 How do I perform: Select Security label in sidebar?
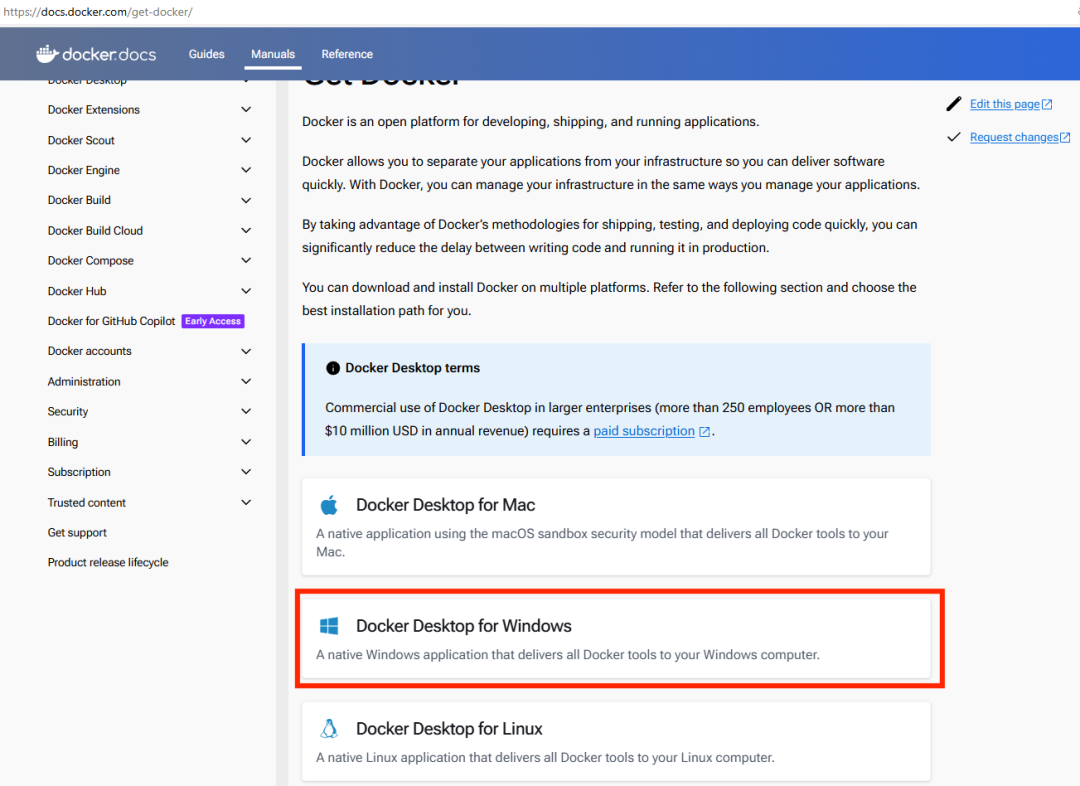click(x=68, y=411)
